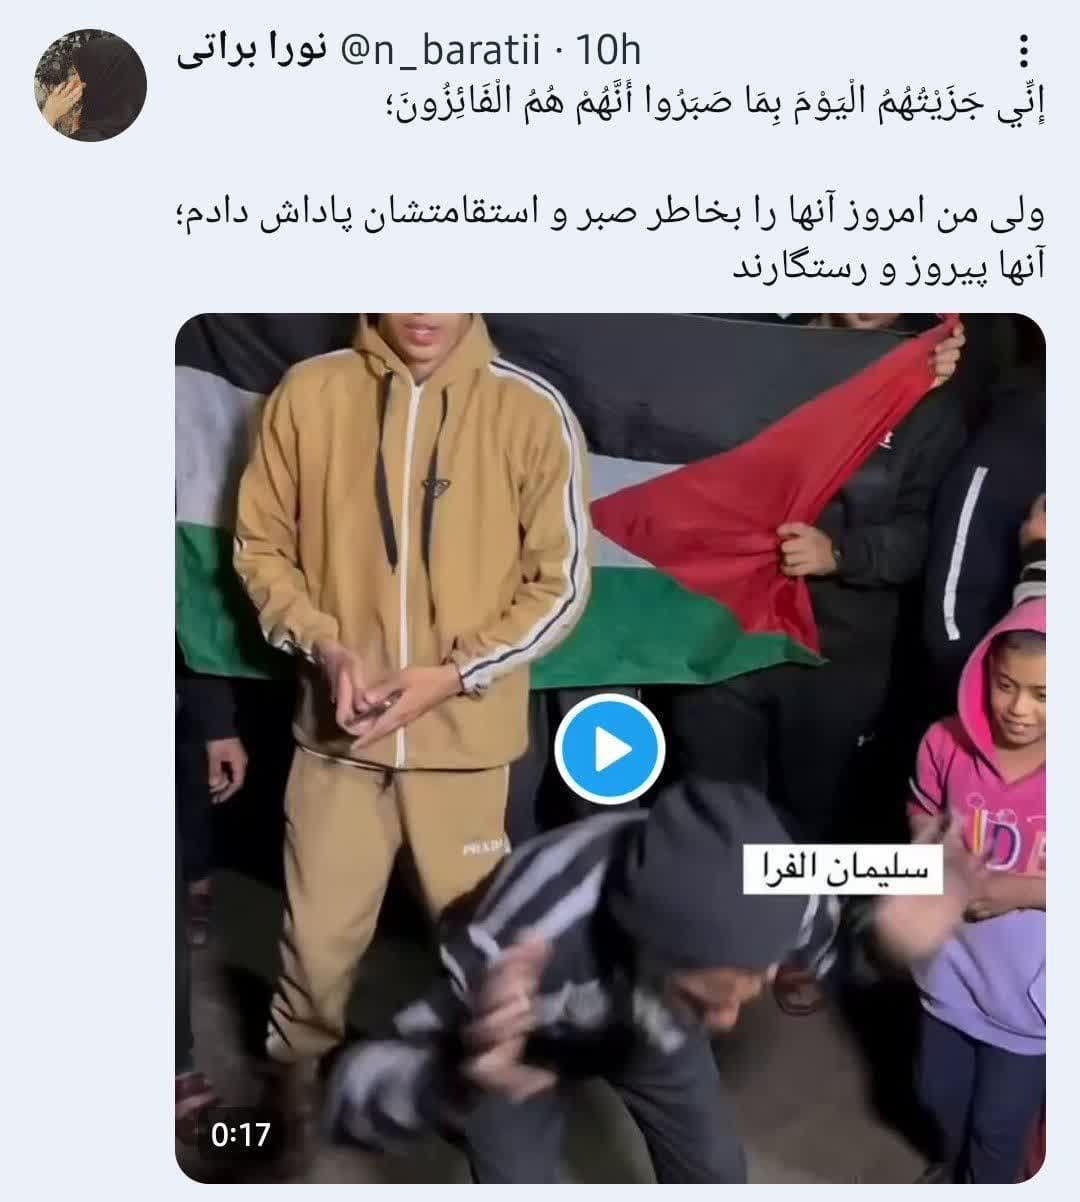Click the tan hoodie jacket in the video
1080x1202 pixels.
(410, 540)
